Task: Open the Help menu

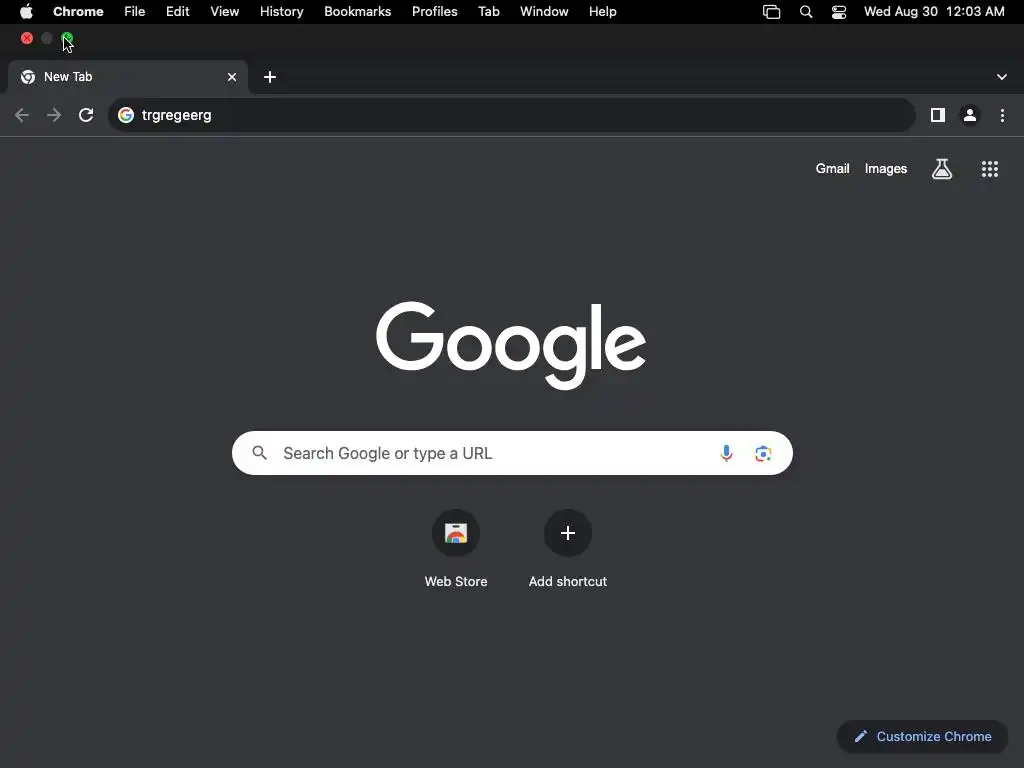Action: tap(603, 12)
